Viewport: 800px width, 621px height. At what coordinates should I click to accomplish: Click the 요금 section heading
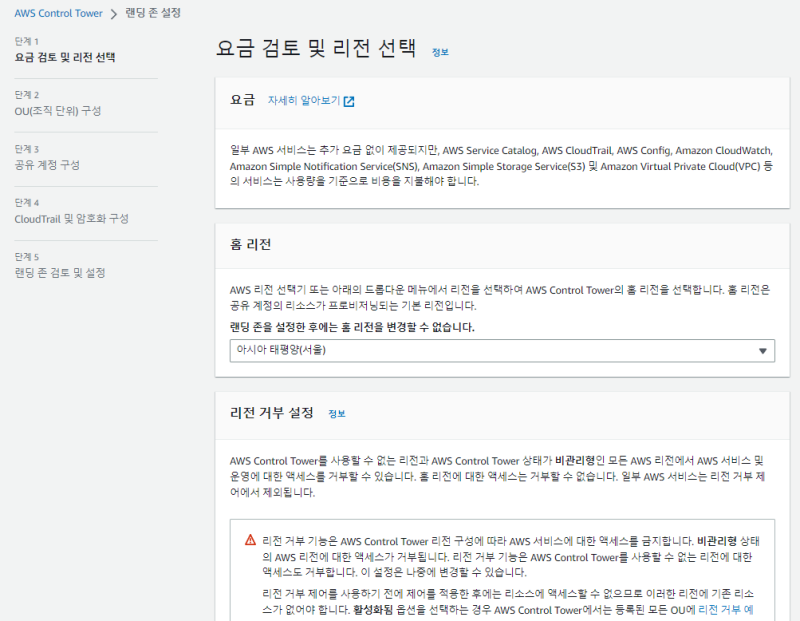coord(242,101)
